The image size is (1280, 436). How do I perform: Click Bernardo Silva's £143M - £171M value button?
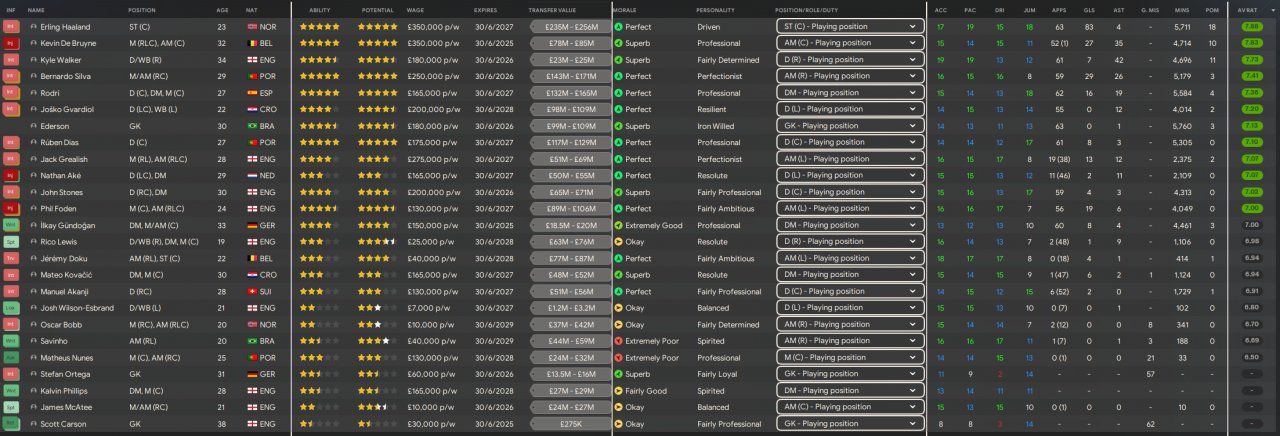pos(570,77)
